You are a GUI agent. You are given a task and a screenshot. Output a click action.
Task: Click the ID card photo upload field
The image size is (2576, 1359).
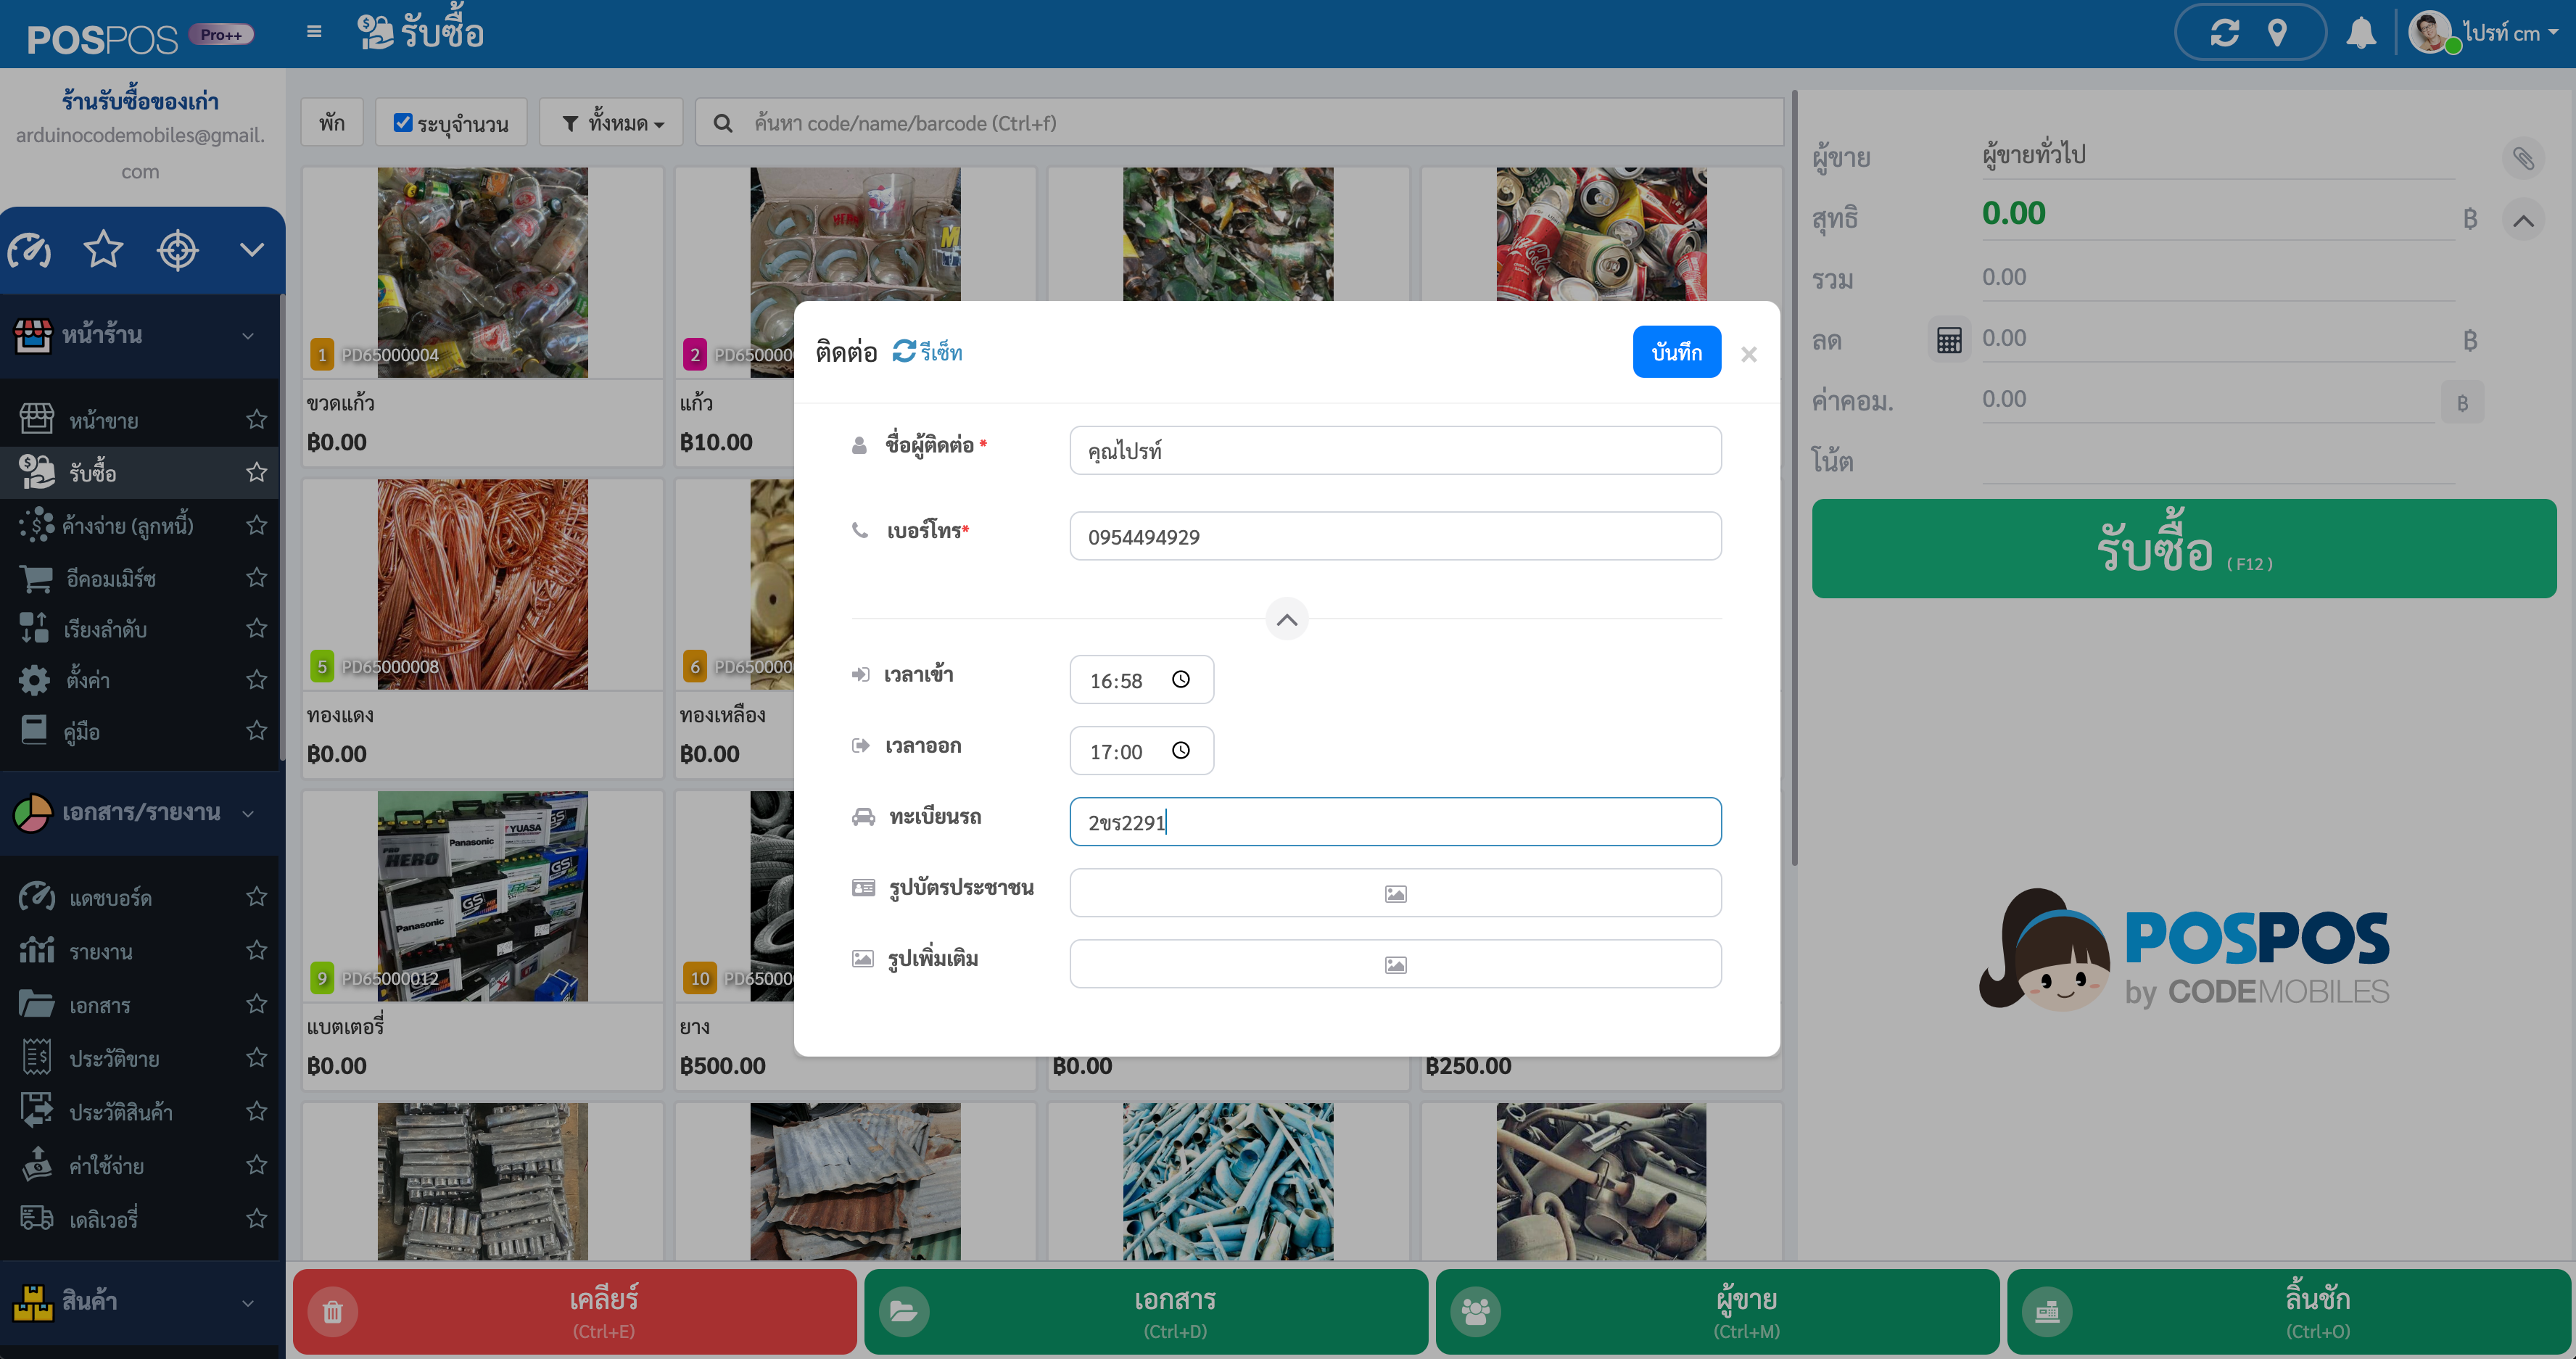pyautogui.click(x=1395, y=893)
